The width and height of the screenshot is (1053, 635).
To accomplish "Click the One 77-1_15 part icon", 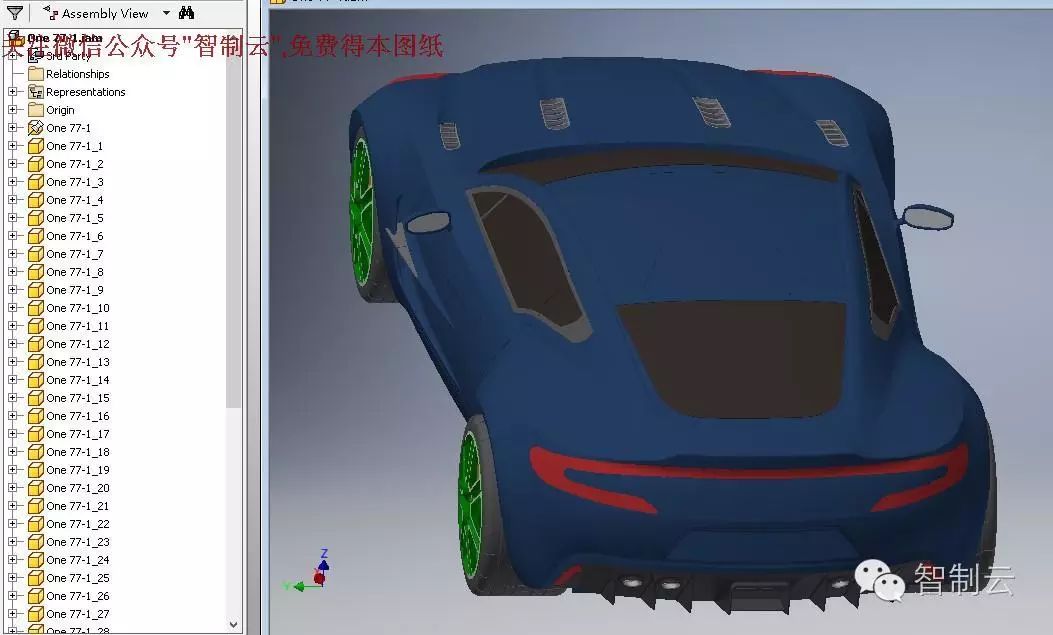I will tap(36, 398).
